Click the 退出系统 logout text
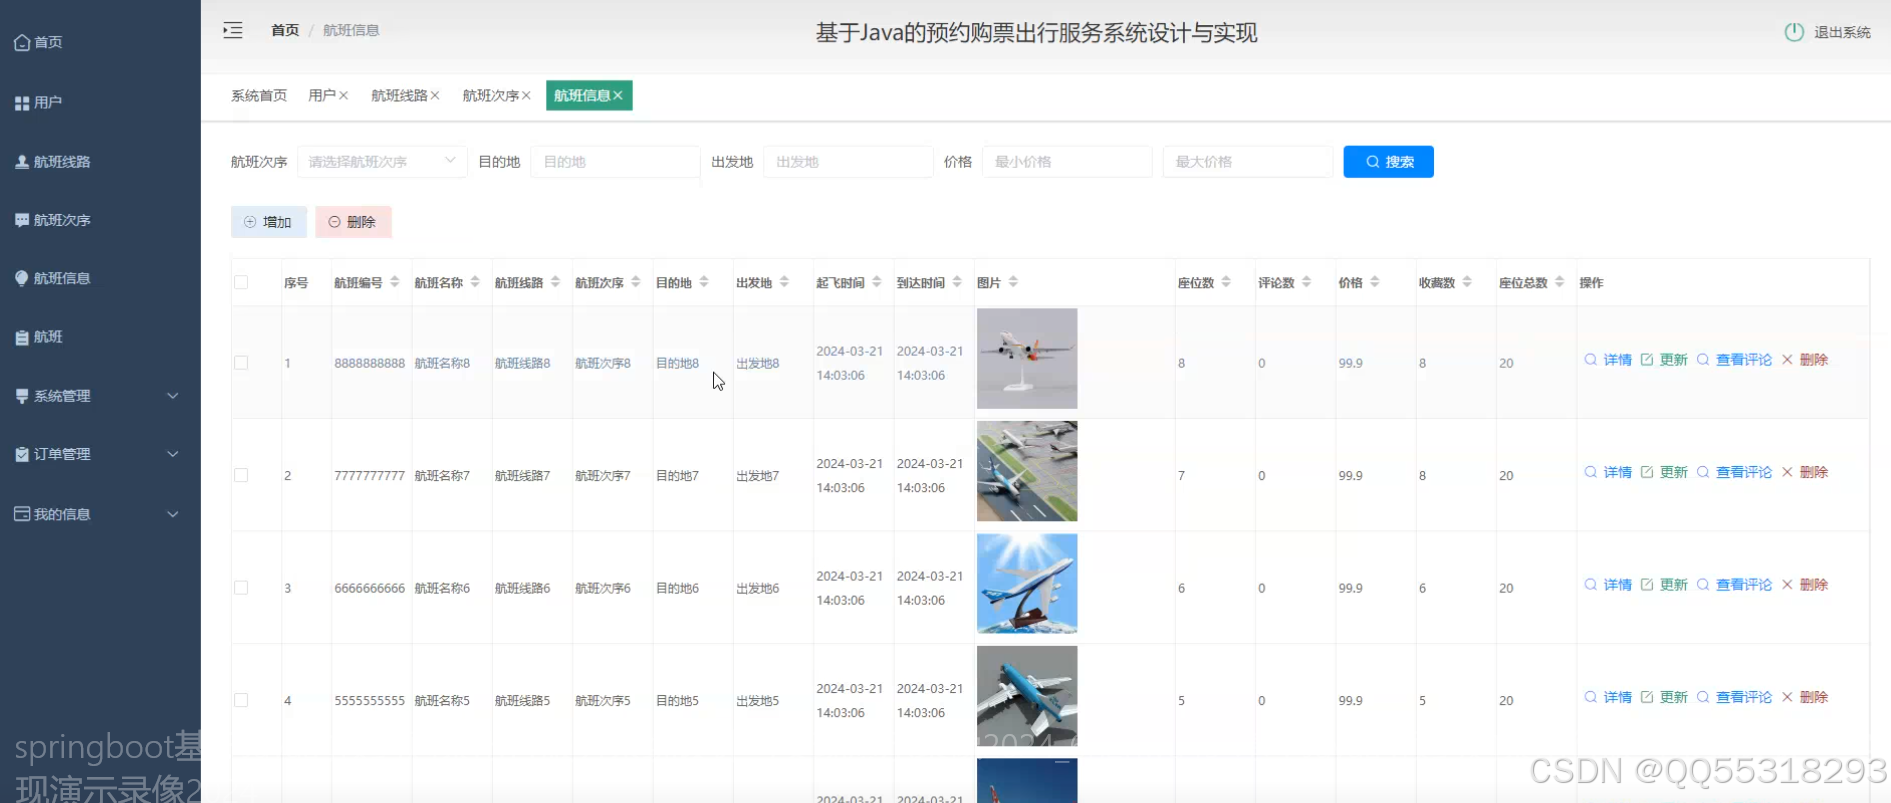This screenshot has height=803, width=1891. click(x=1842, y=32)
